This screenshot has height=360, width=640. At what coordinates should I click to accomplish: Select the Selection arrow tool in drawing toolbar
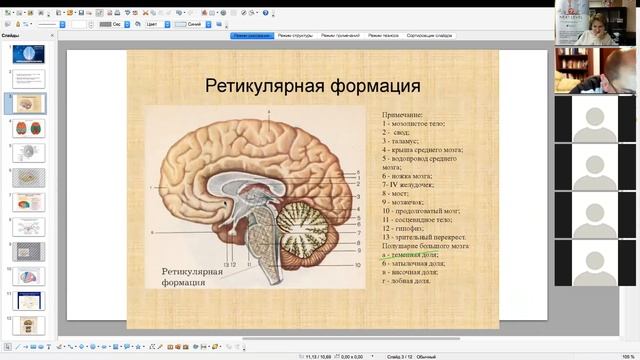pyautogui.click(x=7, y=347)
